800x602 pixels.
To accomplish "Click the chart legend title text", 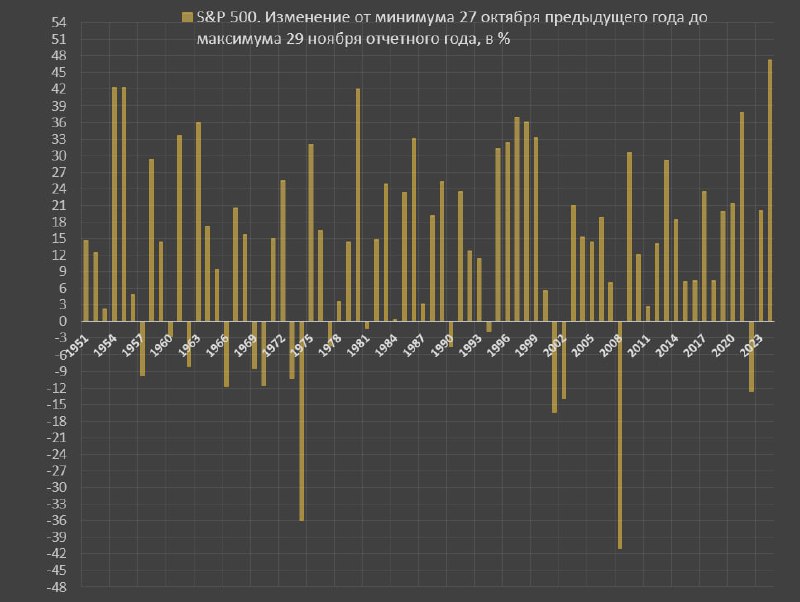I will (x=452, y=28).
